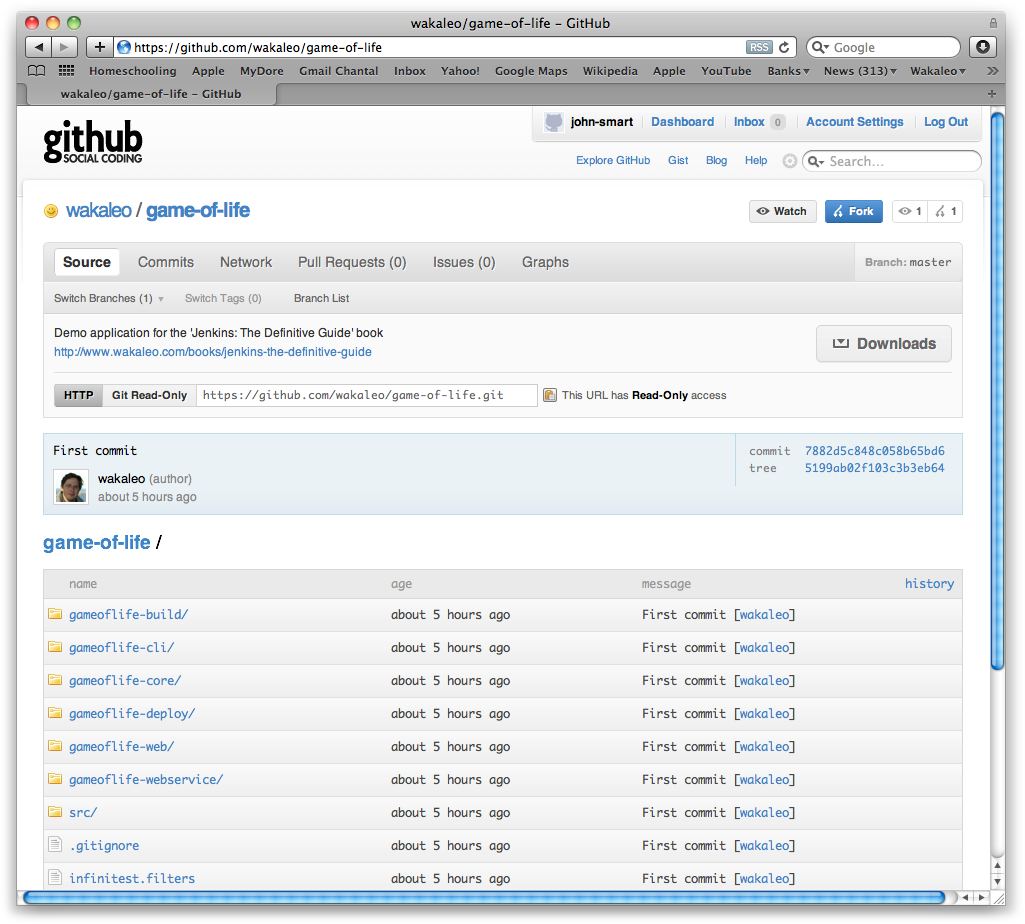Expand the Switch Branches dropdown
This screenshot has height=924, width=1025.
[x=109, y=298]
